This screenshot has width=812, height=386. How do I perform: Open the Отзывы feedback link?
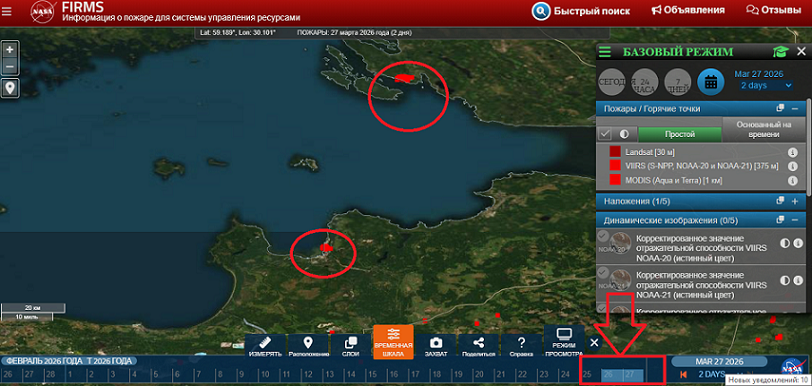coord(774,10)
